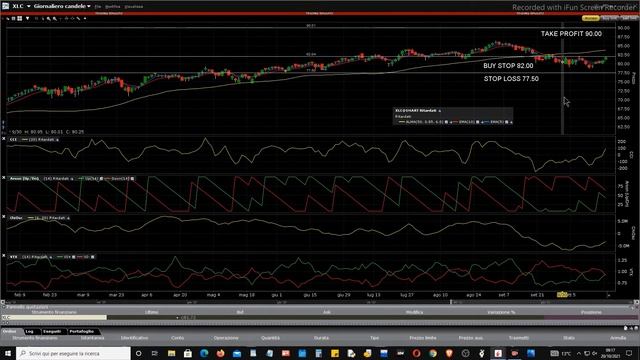640x360 pixels.
Task: Click the highlighted date marker on time axis
Action: (562, 294)
